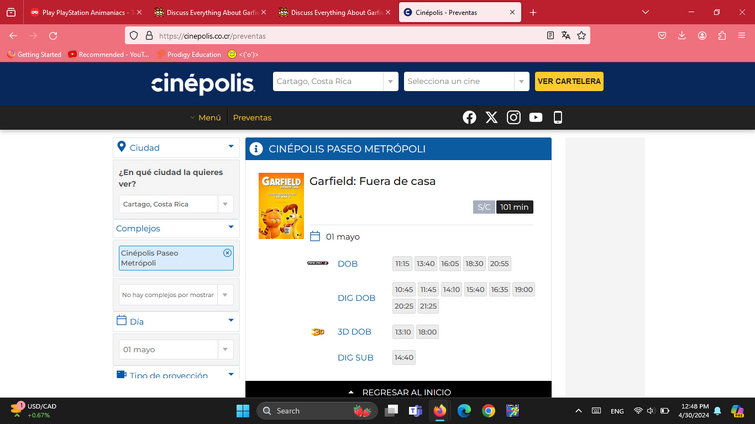The height and width of the screenshot is (424, 755).
Task: Click Garfield movie poster thumbnail
Action: (281, 206)
